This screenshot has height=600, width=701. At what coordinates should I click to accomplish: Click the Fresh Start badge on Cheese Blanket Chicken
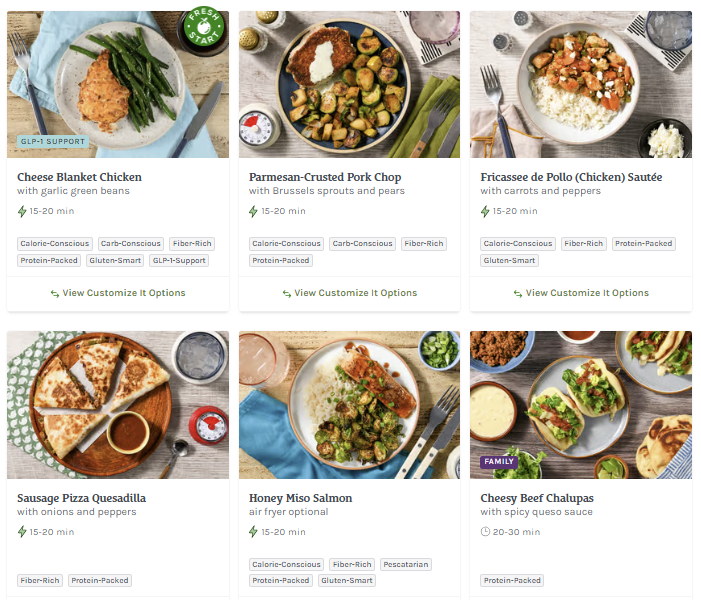pyautogui.click(x=204, y=31)
